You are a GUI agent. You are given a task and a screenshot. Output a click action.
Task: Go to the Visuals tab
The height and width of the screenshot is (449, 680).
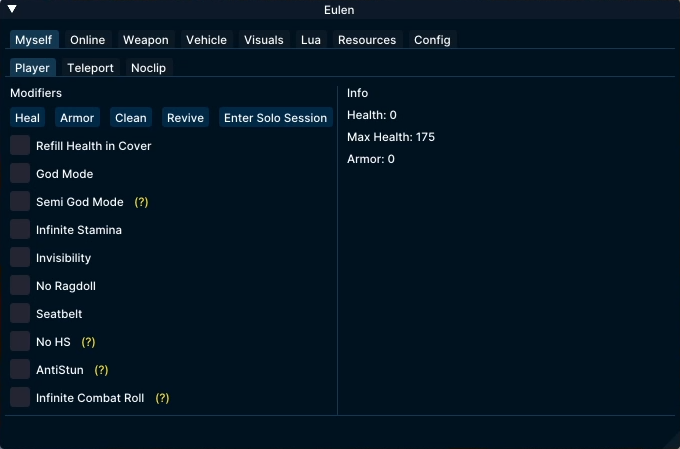pyautogui.click(x=264, y=40)
